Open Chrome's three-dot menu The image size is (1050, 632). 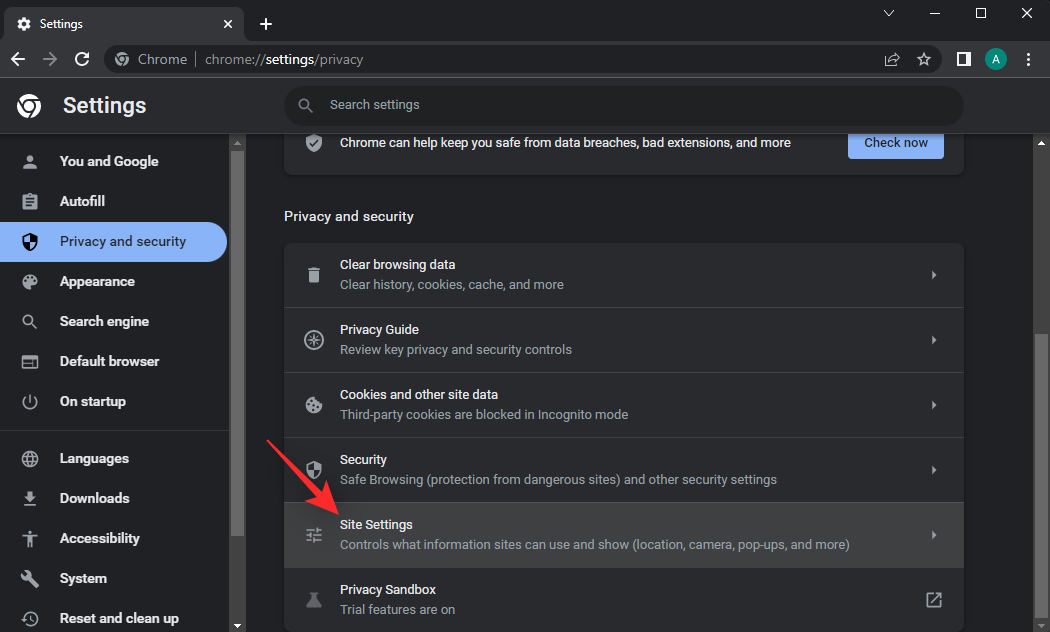pos(1028,59)
